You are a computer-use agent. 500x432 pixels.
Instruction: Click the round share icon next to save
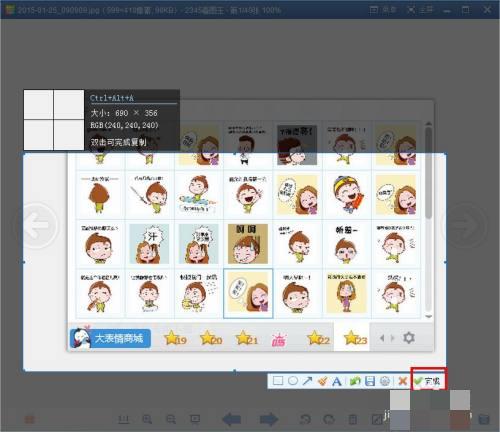point(385,381)
